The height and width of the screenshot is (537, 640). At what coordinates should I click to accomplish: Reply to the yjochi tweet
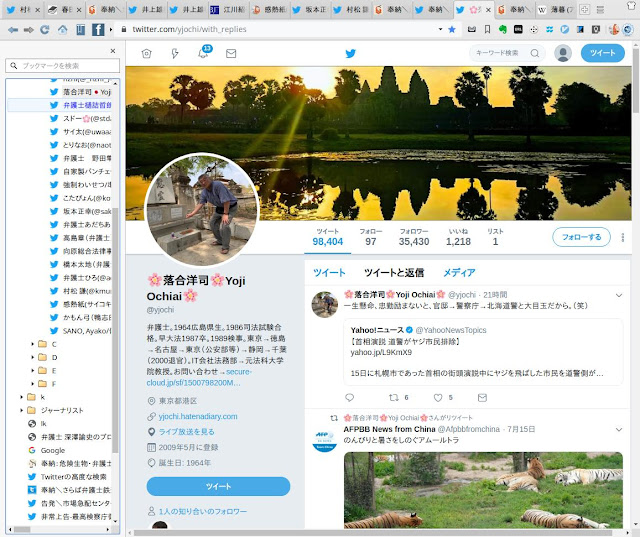(x=349, y=397)
